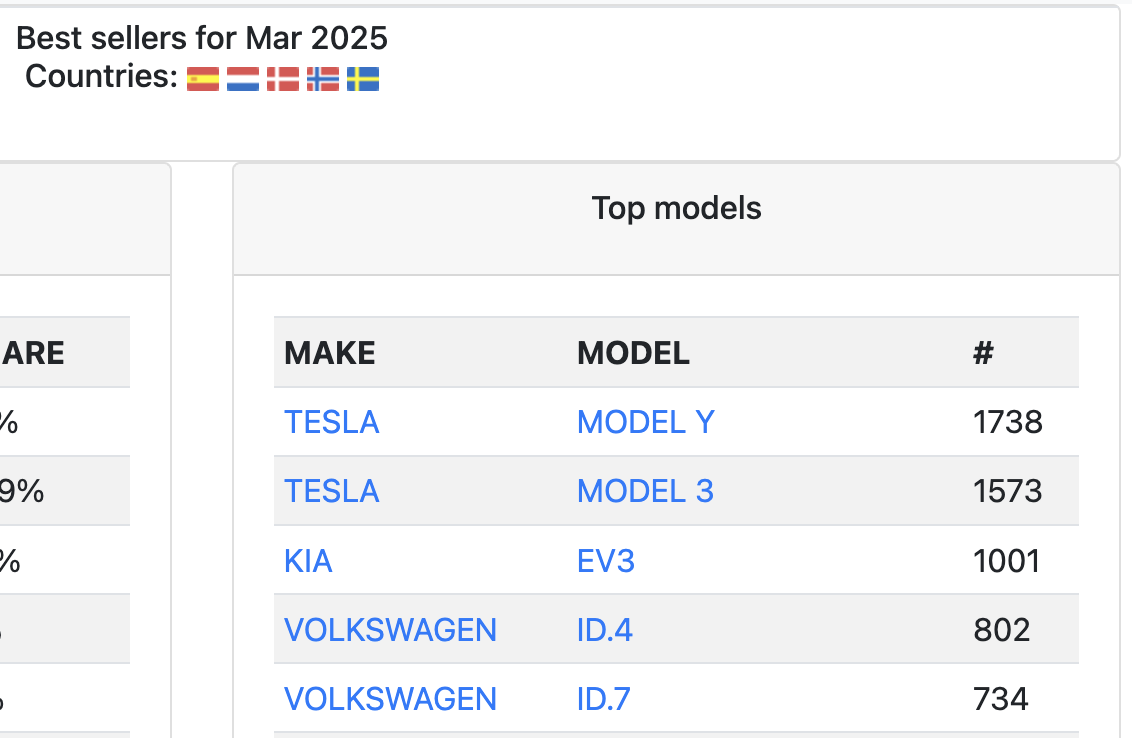
Task: Open the MODEL 3 link
Action: tap(645, 491)
